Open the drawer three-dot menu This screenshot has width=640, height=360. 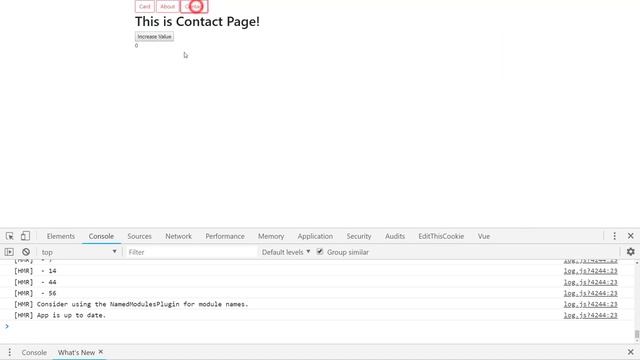[9, 352]
